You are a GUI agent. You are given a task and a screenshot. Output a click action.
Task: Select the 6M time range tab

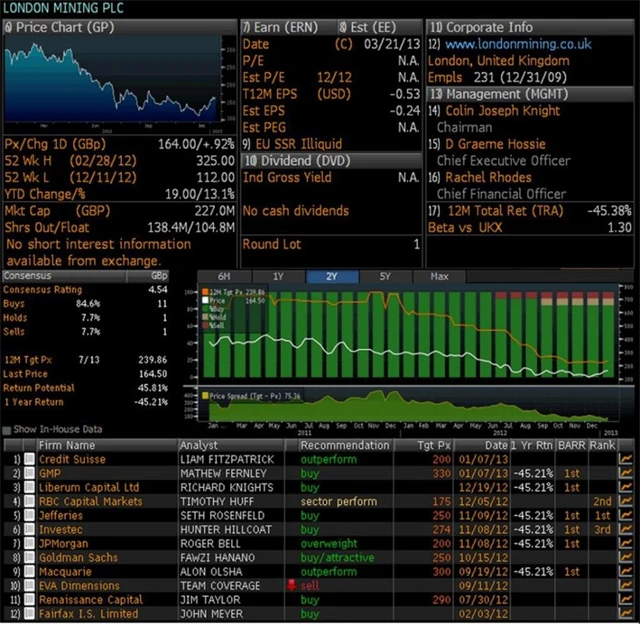pyautogui.click(x=224, y=276)
